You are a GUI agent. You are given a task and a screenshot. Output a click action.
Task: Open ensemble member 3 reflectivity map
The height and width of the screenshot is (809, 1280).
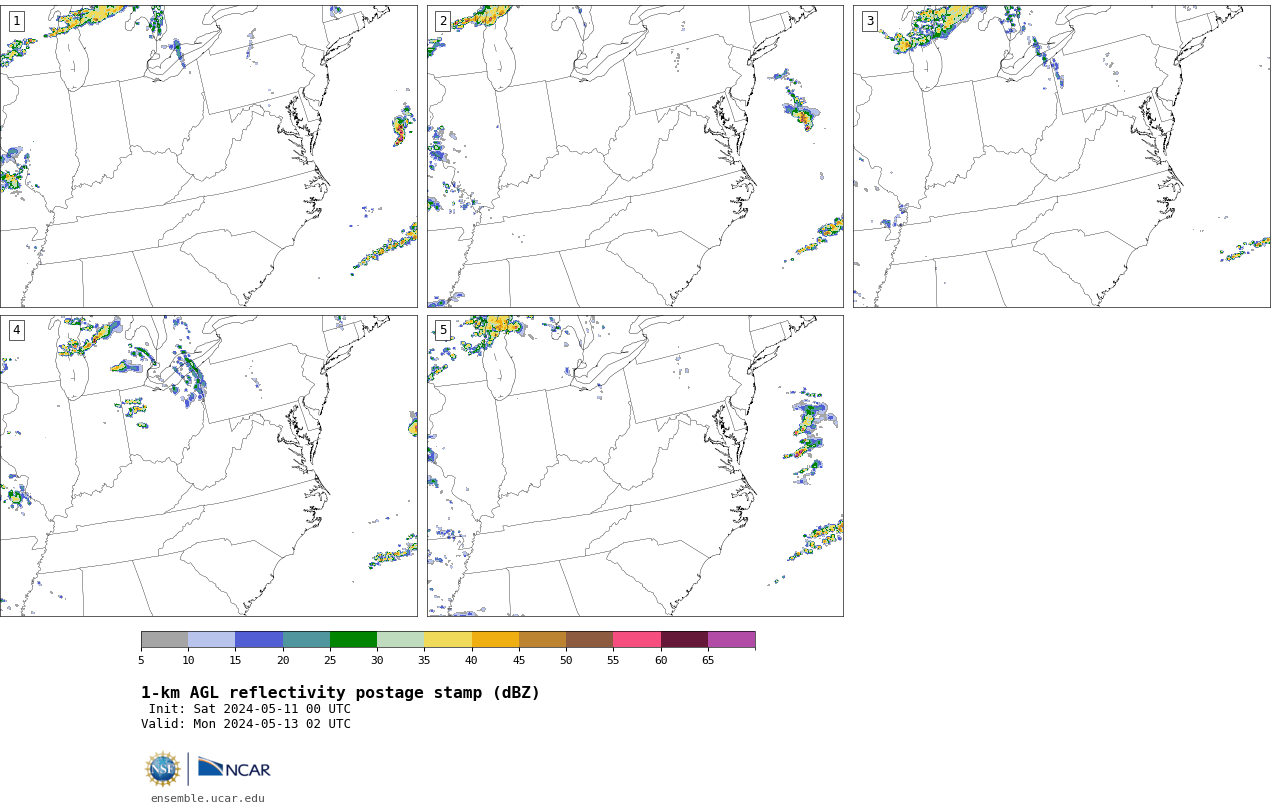1062,156
